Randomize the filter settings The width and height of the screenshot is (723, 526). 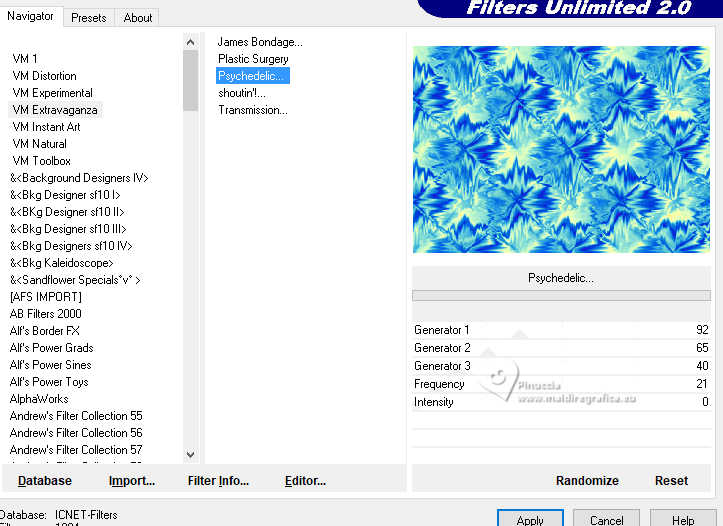coord(587,481)
